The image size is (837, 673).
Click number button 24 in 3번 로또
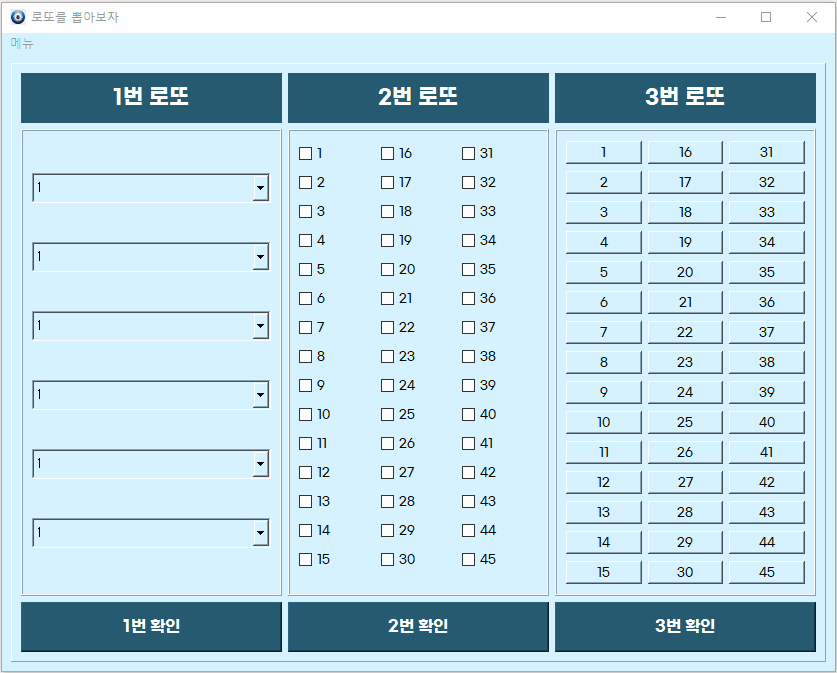[685, 392]
